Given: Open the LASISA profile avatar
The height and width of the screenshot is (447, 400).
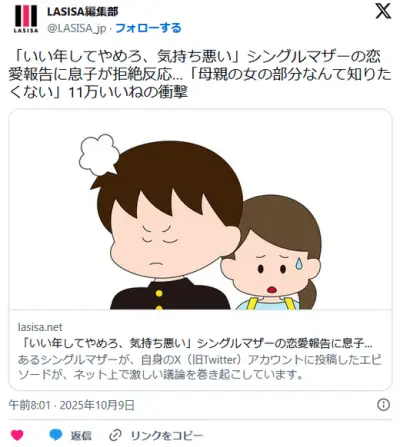Looking at the screenshot, I should 26,19.
